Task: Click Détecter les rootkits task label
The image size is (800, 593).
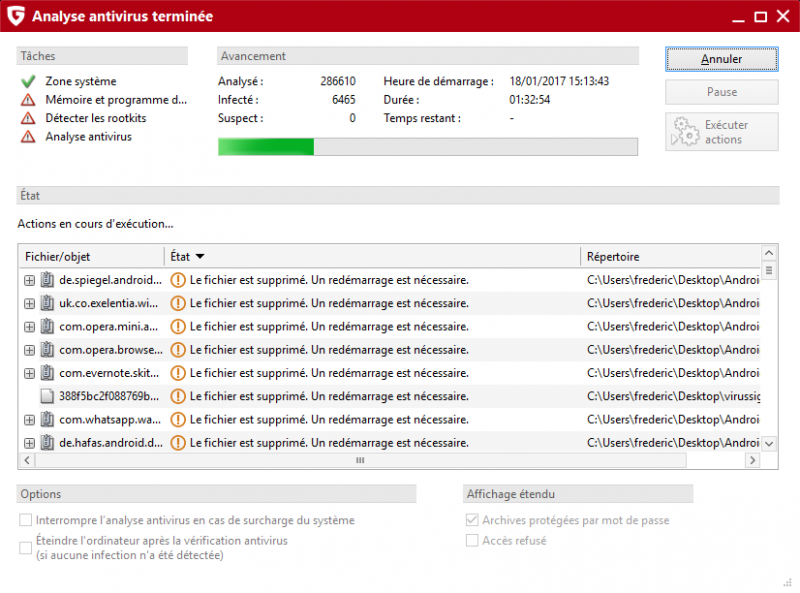Action: (x=95, y=118)
